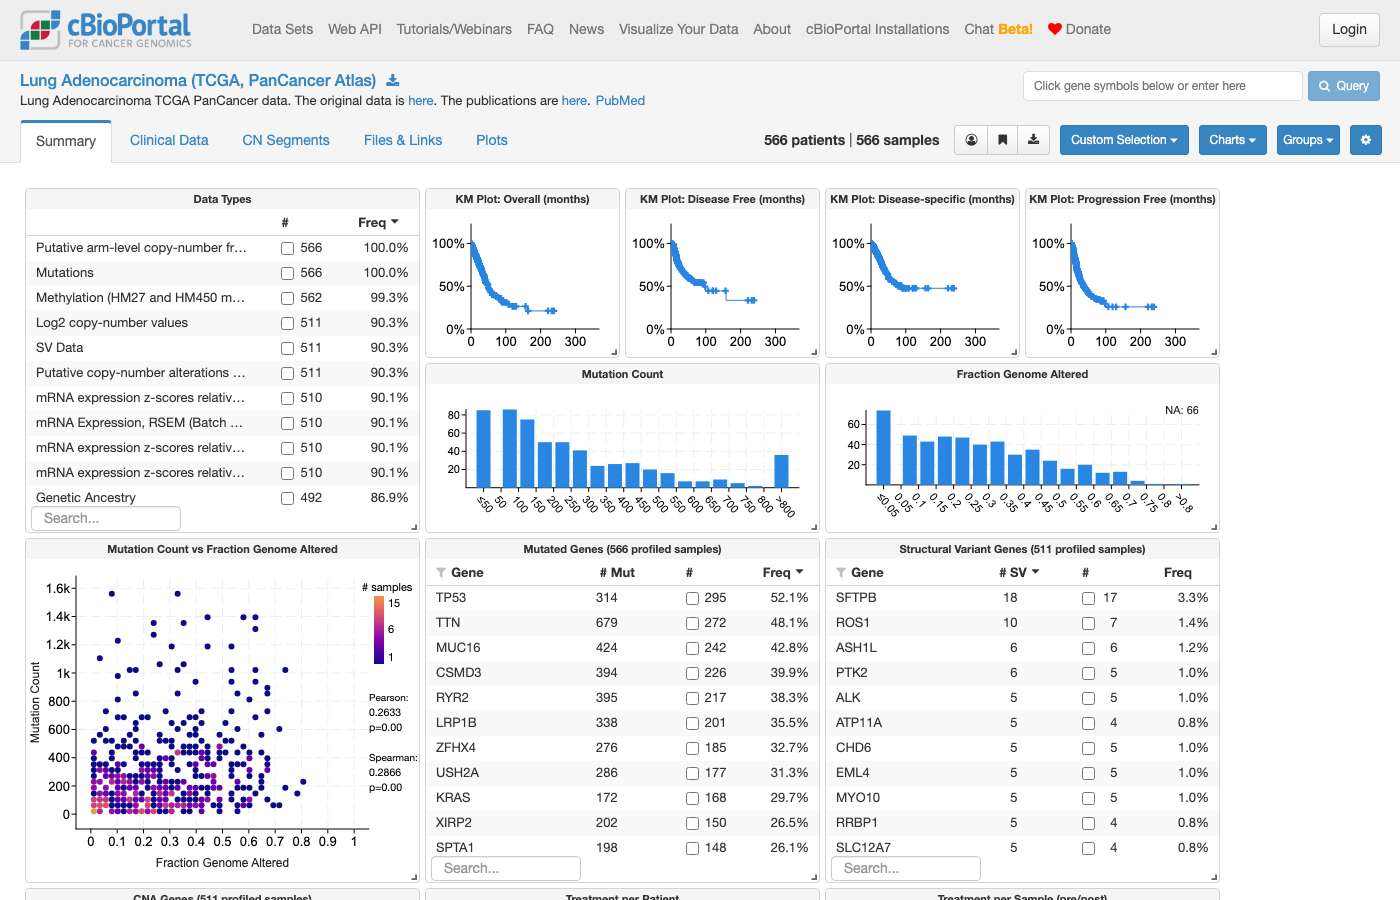Viewport: 1400px width, 900px height.
Task: Open the PubMed link
Action: (x=620, y=101)
